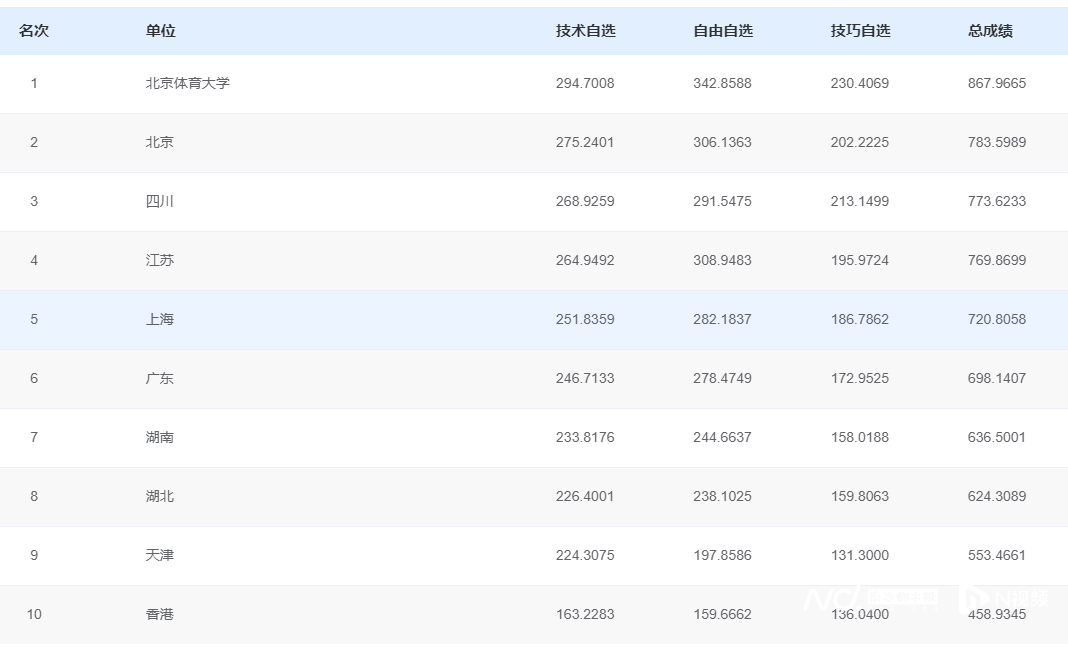
Task: Click the 湖南 unit name
Action: click(159, 437)
